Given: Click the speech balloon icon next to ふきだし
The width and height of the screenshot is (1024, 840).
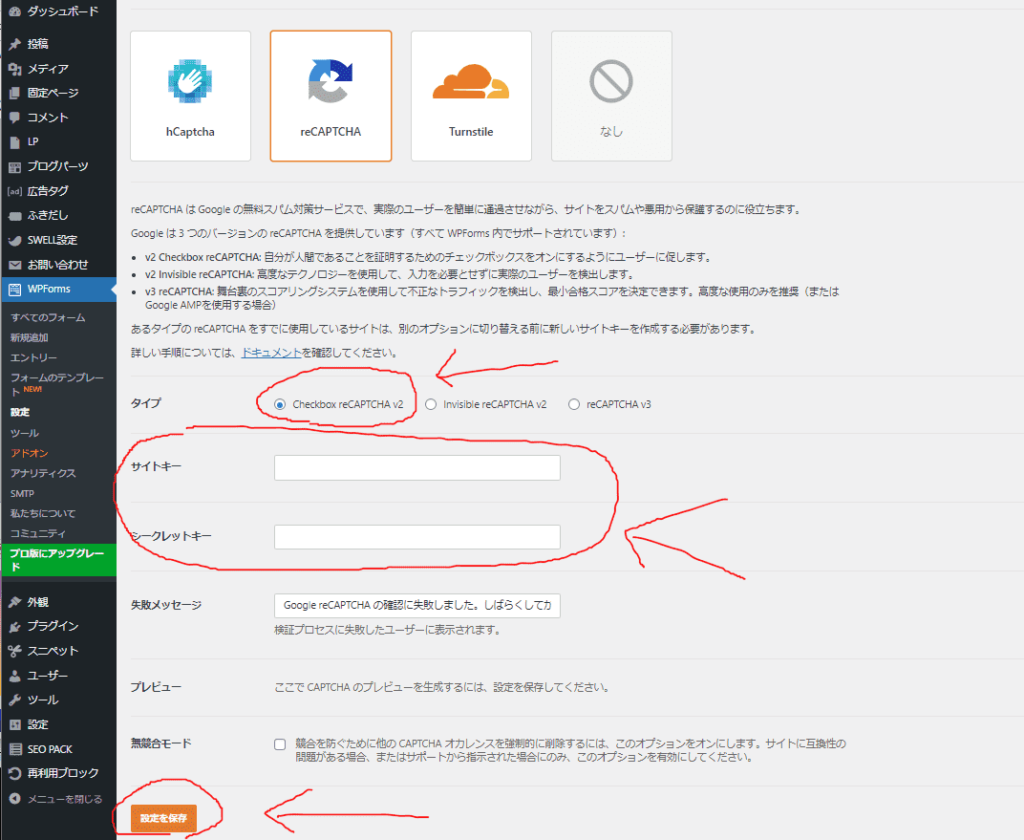Looking at the screenshot, I should point(14,216).
